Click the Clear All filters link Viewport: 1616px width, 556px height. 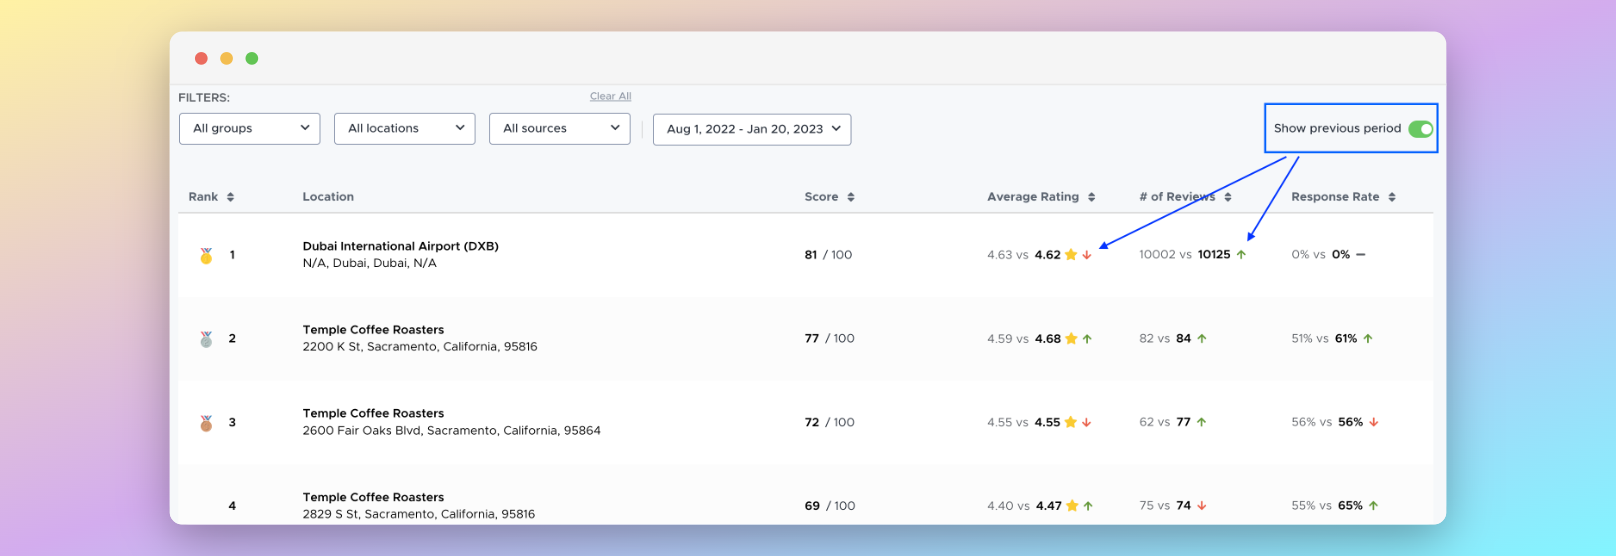(x=610, y=96)
